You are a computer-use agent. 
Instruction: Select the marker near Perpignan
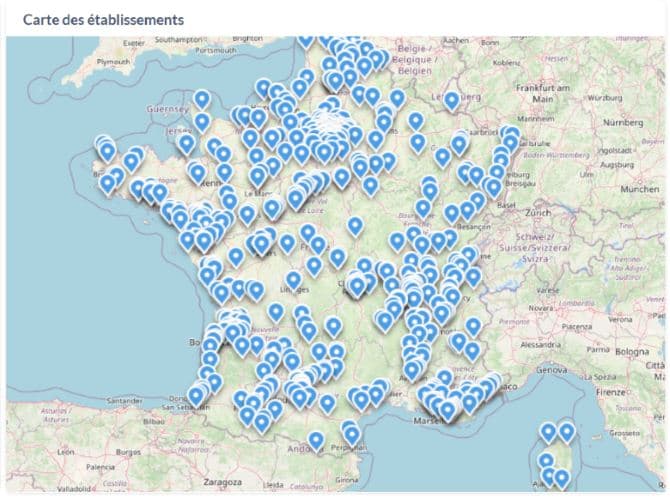[351, 435]
